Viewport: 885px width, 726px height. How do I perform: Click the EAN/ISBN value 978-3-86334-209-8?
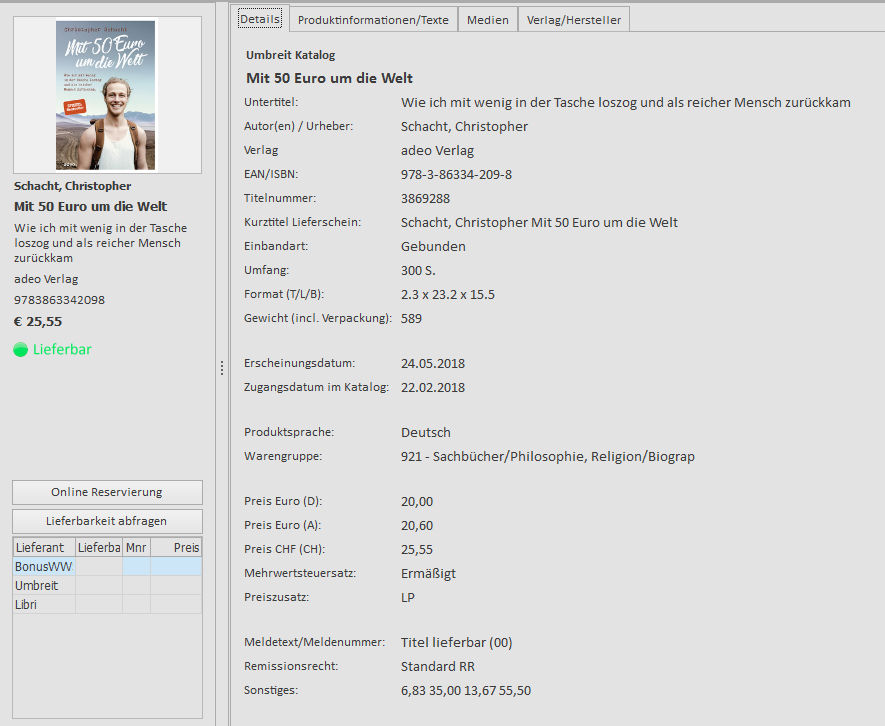(x=456, y=175)
